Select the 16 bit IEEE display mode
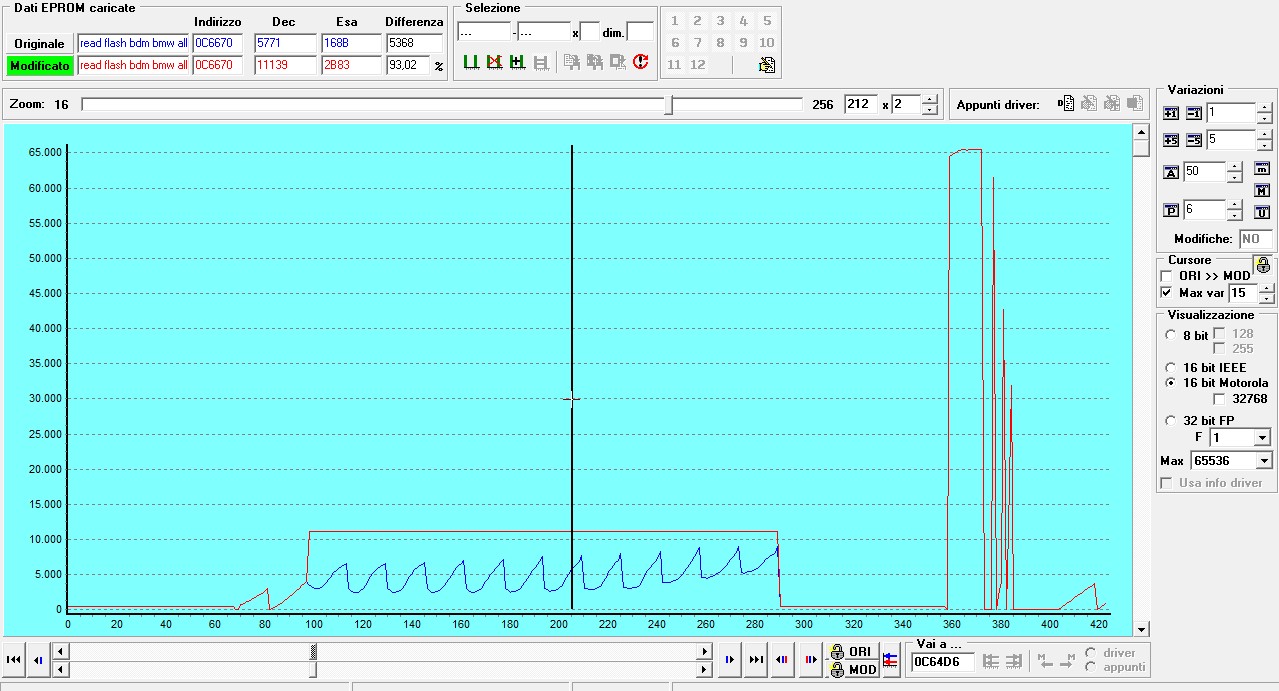Viewport: 1279px width, 691px height. [1171, 367]
